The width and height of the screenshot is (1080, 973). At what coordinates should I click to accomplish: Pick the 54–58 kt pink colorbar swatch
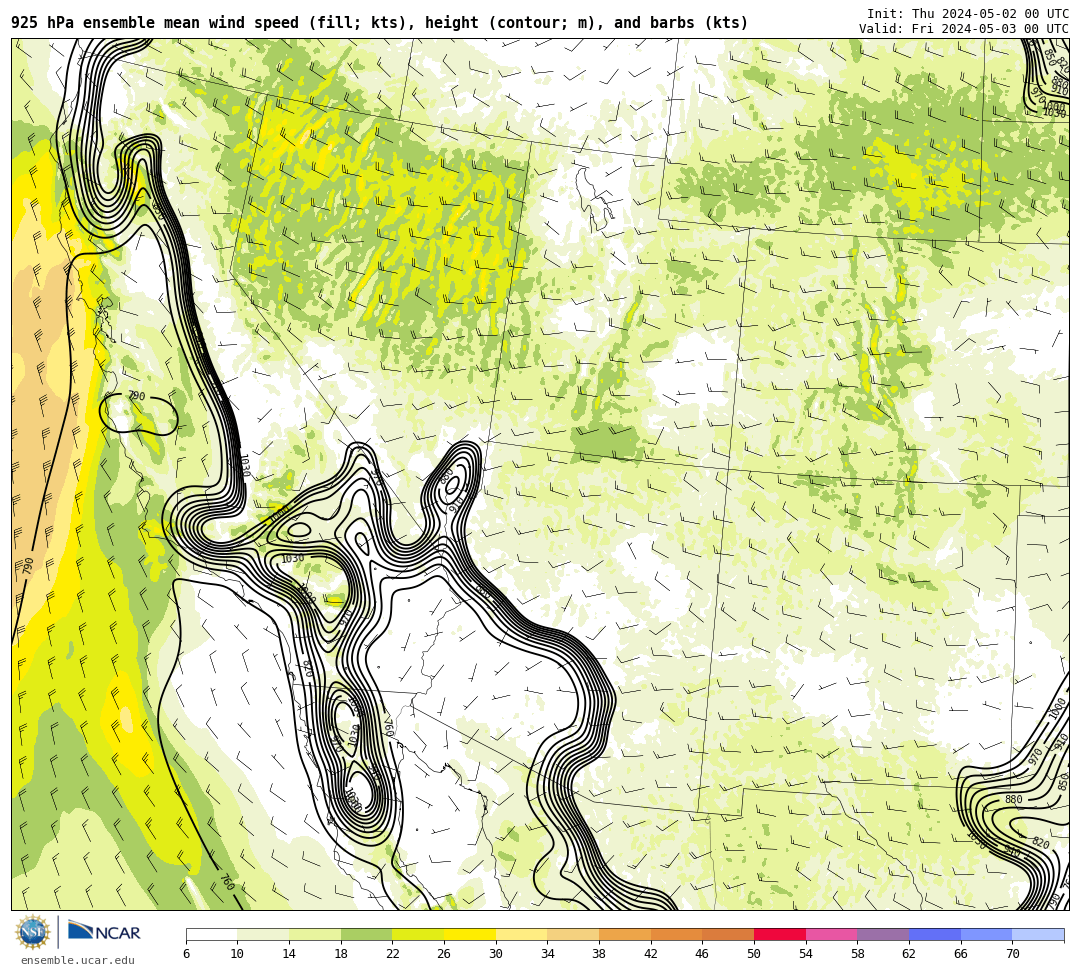pos(831,934)
